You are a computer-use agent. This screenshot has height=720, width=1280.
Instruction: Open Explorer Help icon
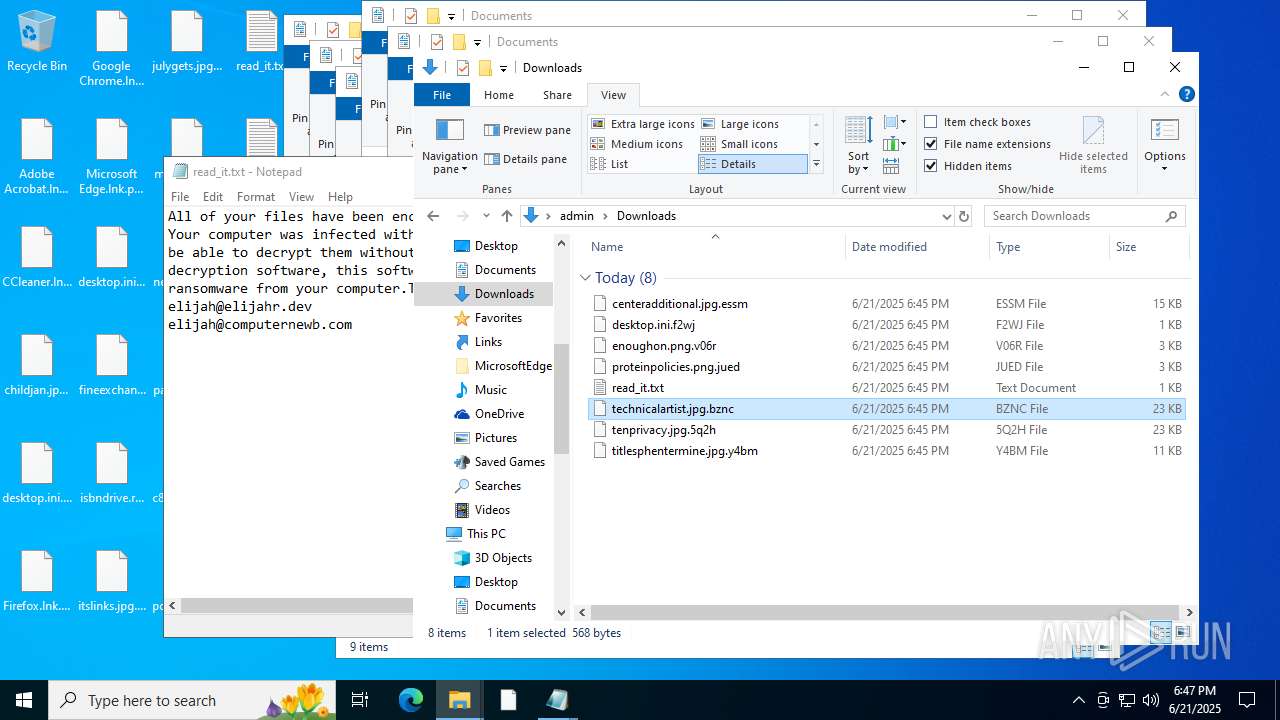click(x=1186, y=95)
